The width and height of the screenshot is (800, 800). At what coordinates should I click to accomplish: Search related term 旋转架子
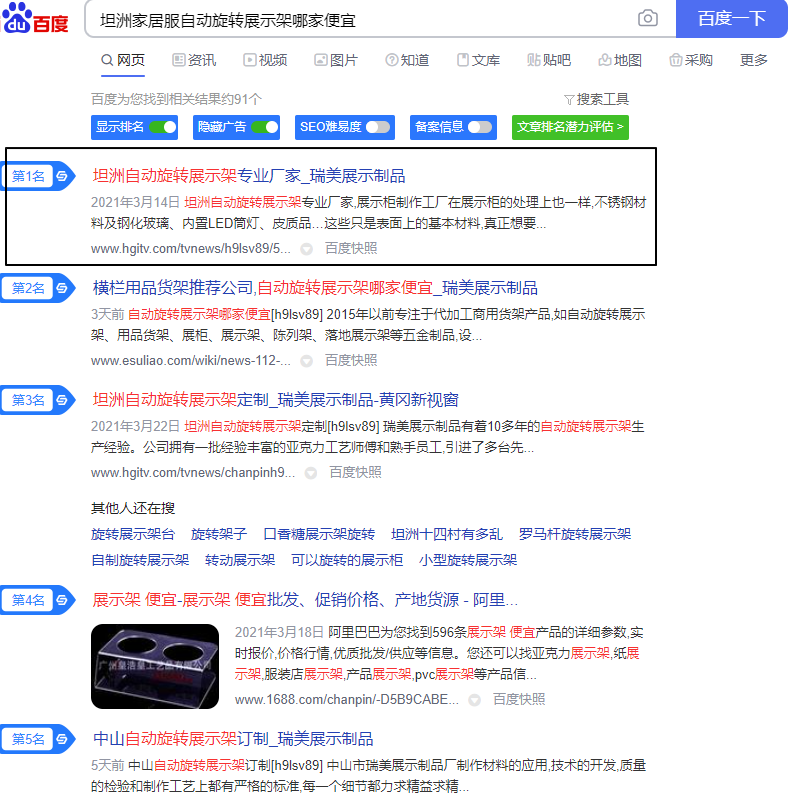pyautogui.click(x=219, y=534)
